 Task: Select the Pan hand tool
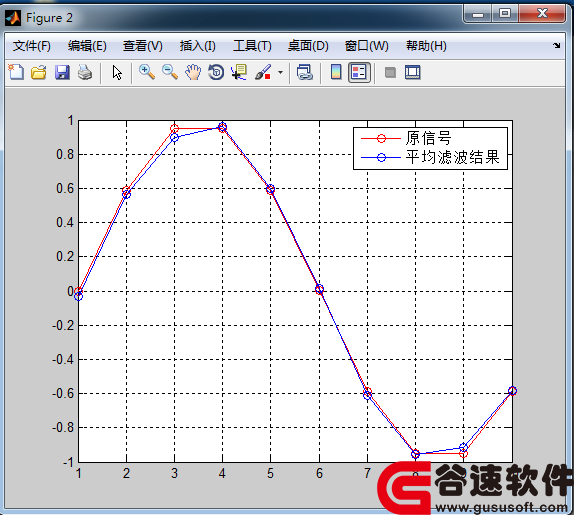tap(193, 72)
